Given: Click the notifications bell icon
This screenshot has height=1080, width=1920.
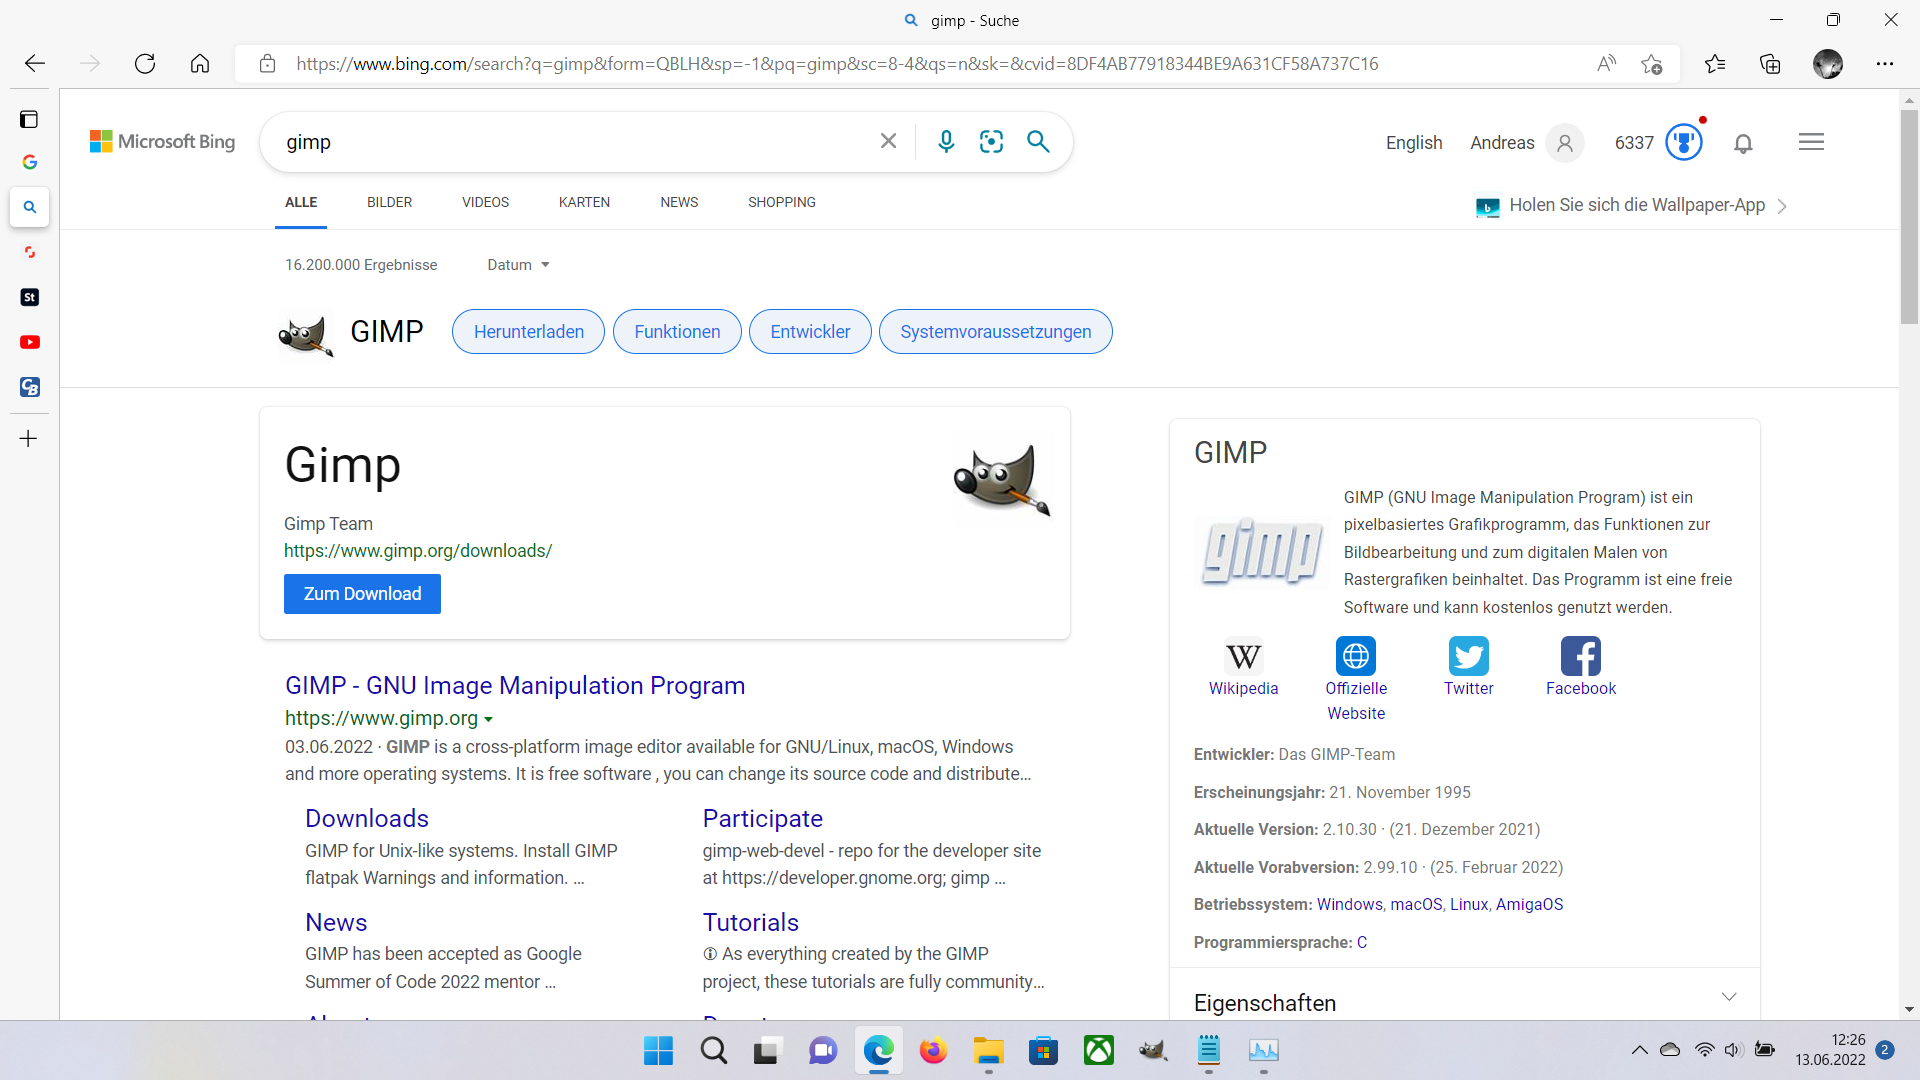Looking at the screenshot, I should (x=1743, y=143).
